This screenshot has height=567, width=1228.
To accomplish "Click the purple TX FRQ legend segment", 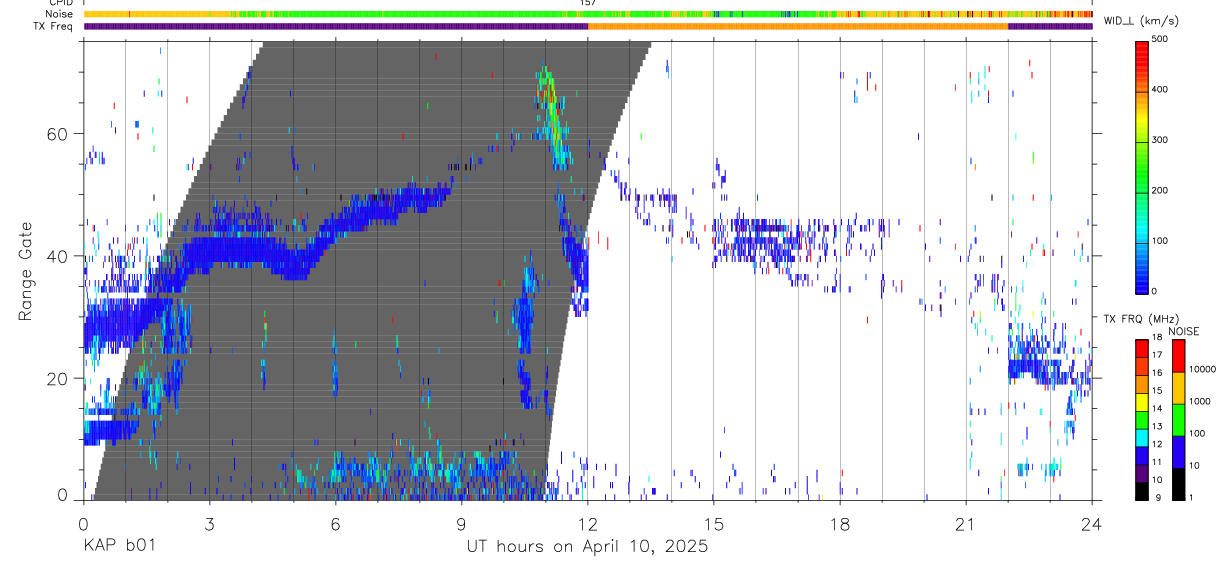I will click(x=1142, y=471).
